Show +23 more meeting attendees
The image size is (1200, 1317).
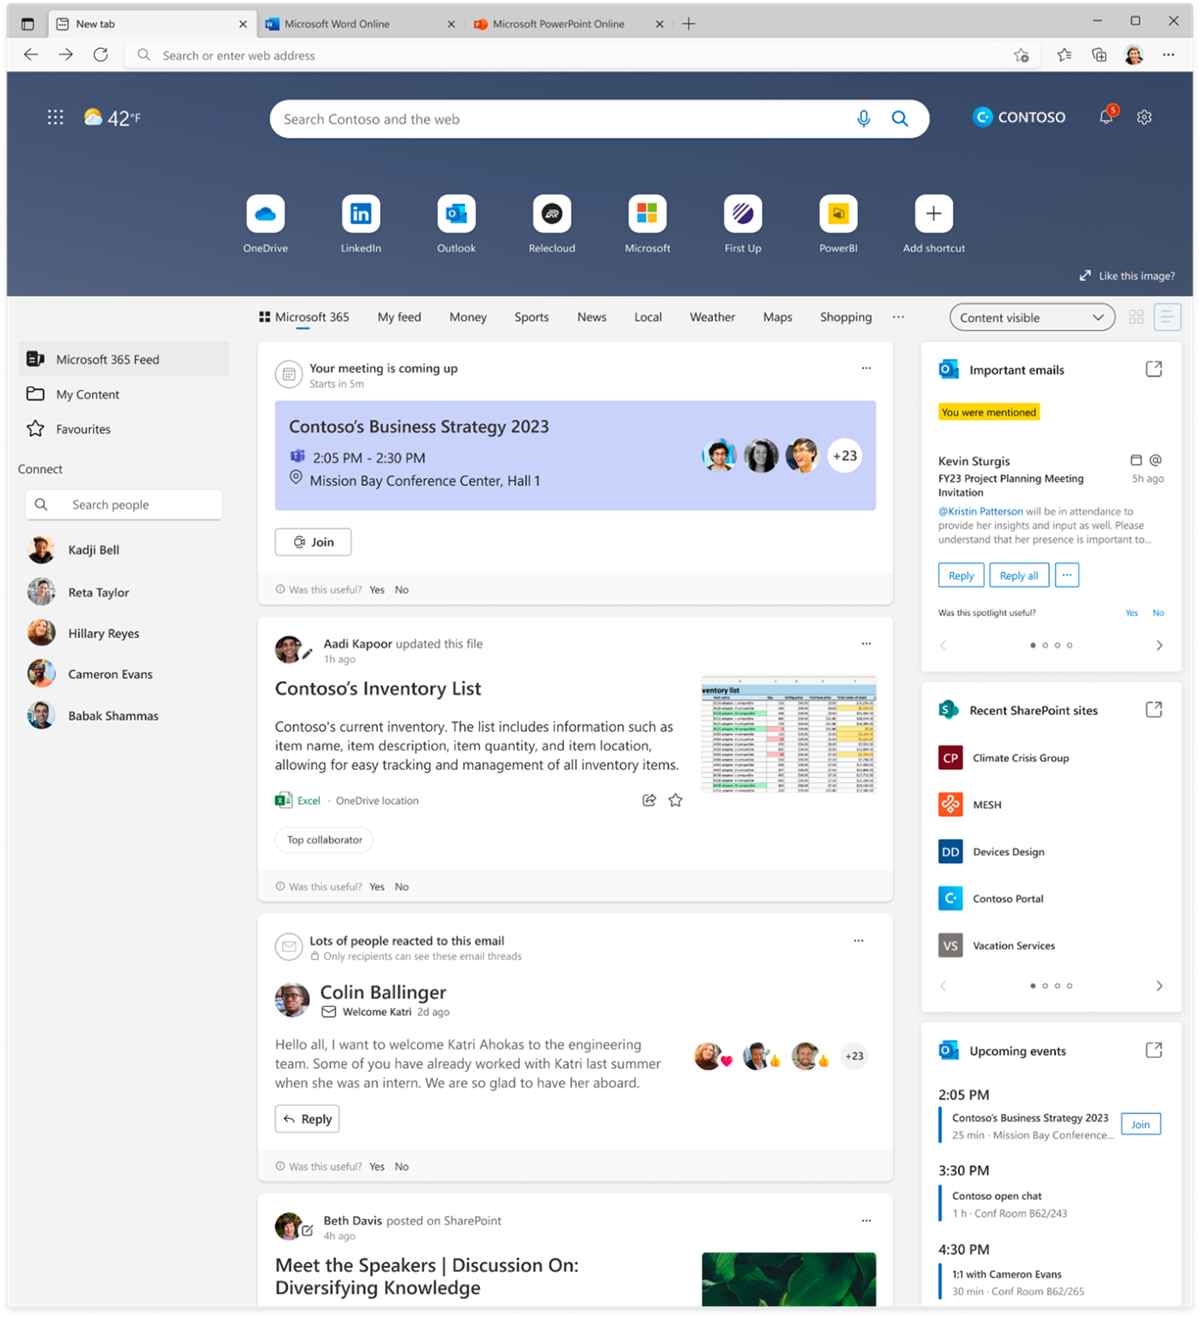tap(845, 456)
